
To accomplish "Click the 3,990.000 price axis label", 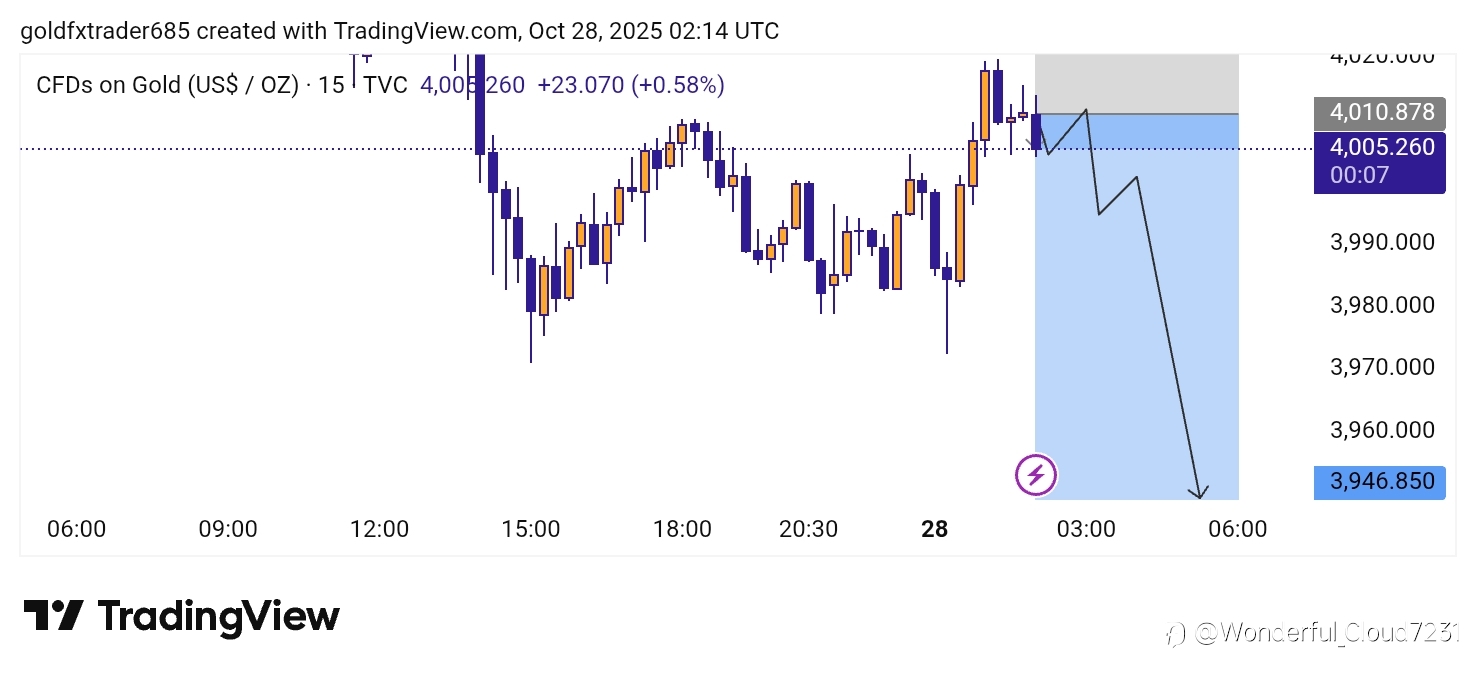I will 1382,242.
